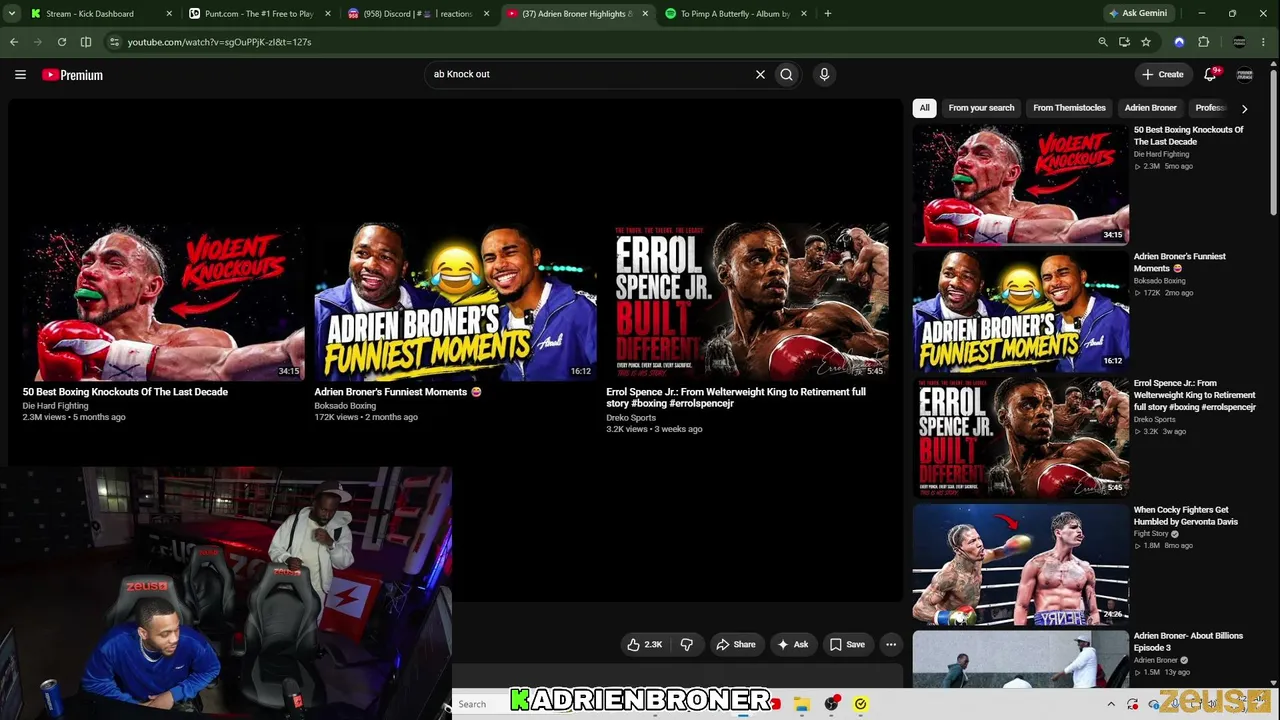Open the page zoom magnifier in address bar
Image resolution: width=1280 pixels, height=720 pixels.
point(1103,42)
